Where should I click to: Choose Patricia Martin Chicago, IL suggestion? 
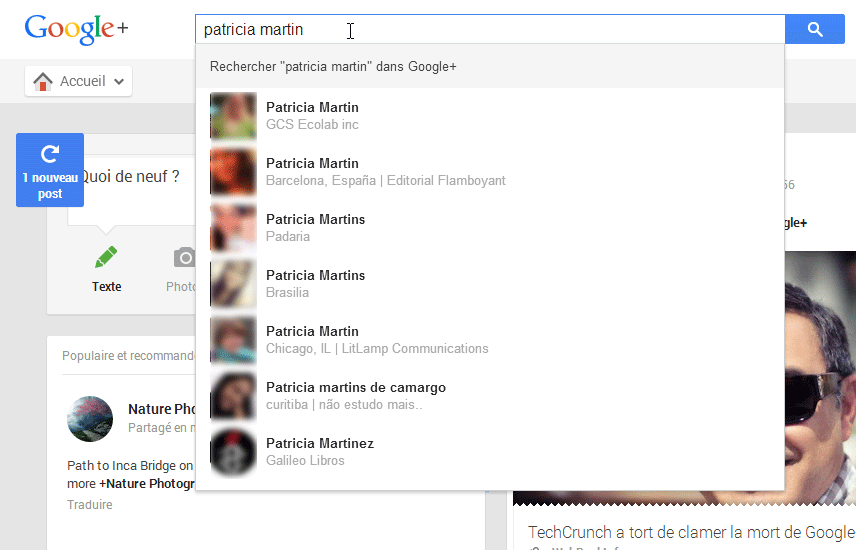(490, 340)
